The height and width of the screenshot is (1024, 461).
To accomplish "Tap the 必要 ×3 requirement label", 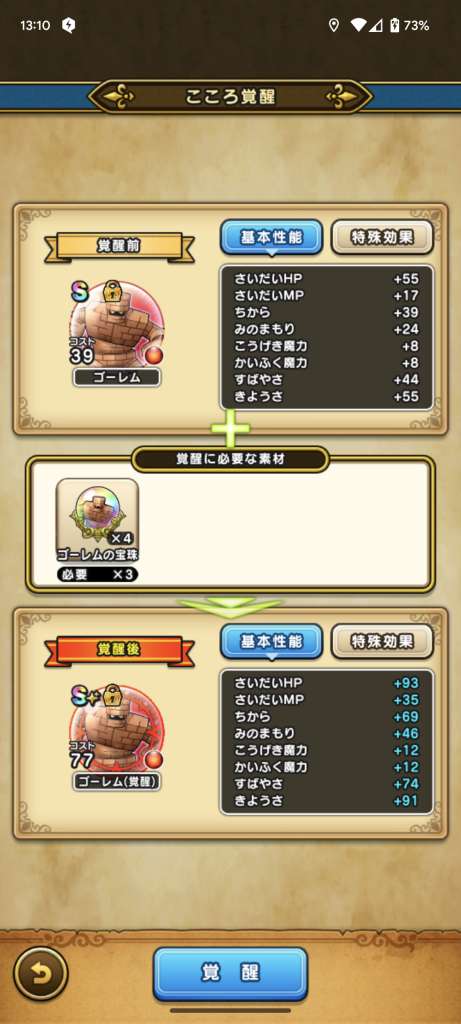I will click(x=97, y=575).
